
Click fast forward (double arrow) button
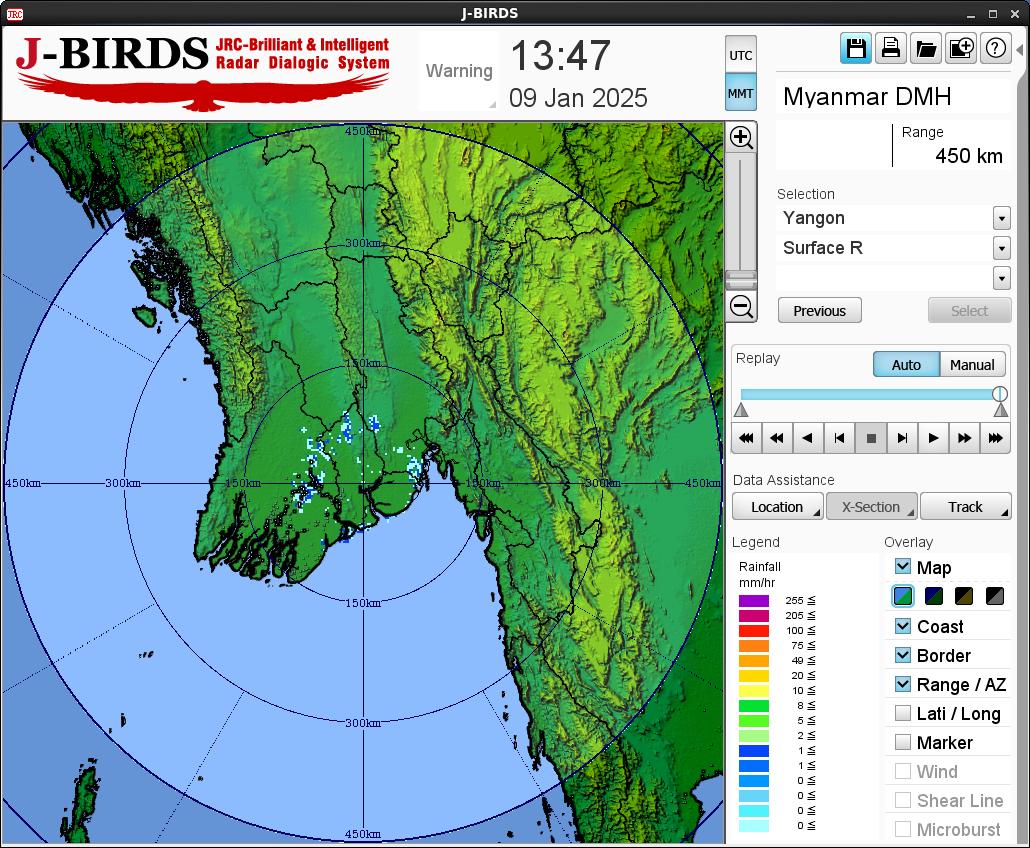pyautogui.click(x=964, y=438)
